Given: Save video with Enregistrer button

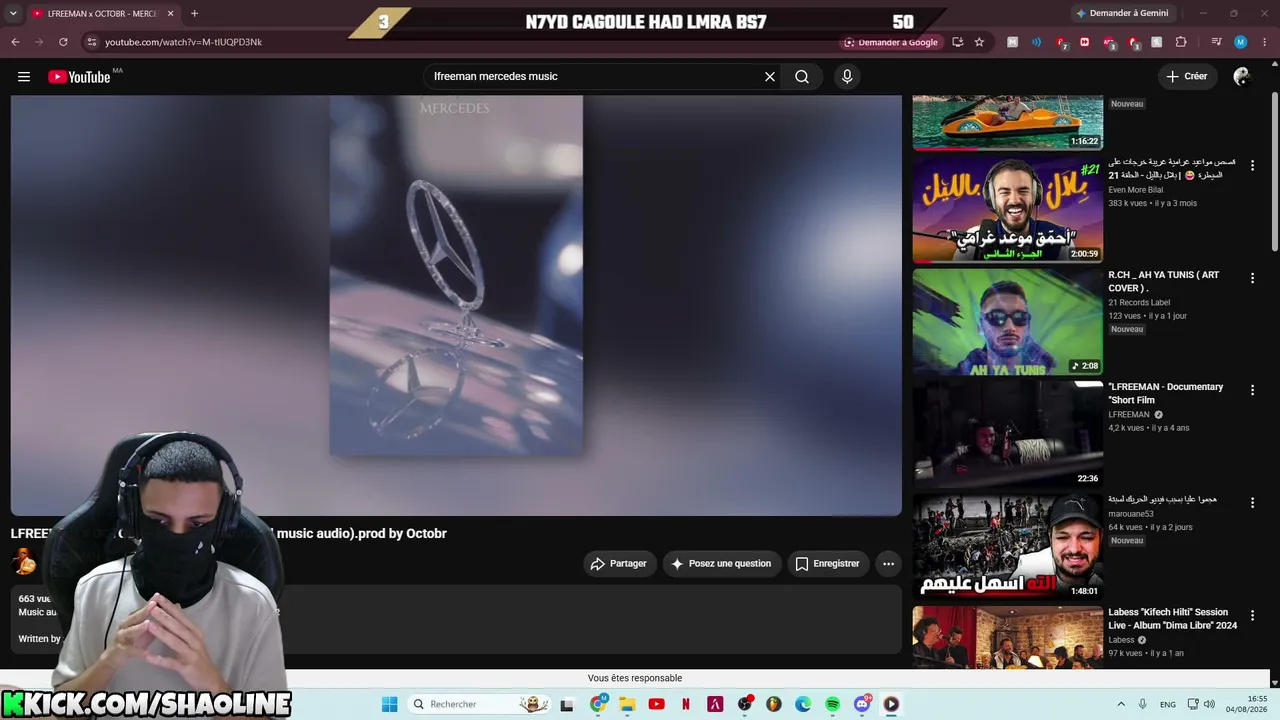Looking at the screenshot, I should (828, 564).
